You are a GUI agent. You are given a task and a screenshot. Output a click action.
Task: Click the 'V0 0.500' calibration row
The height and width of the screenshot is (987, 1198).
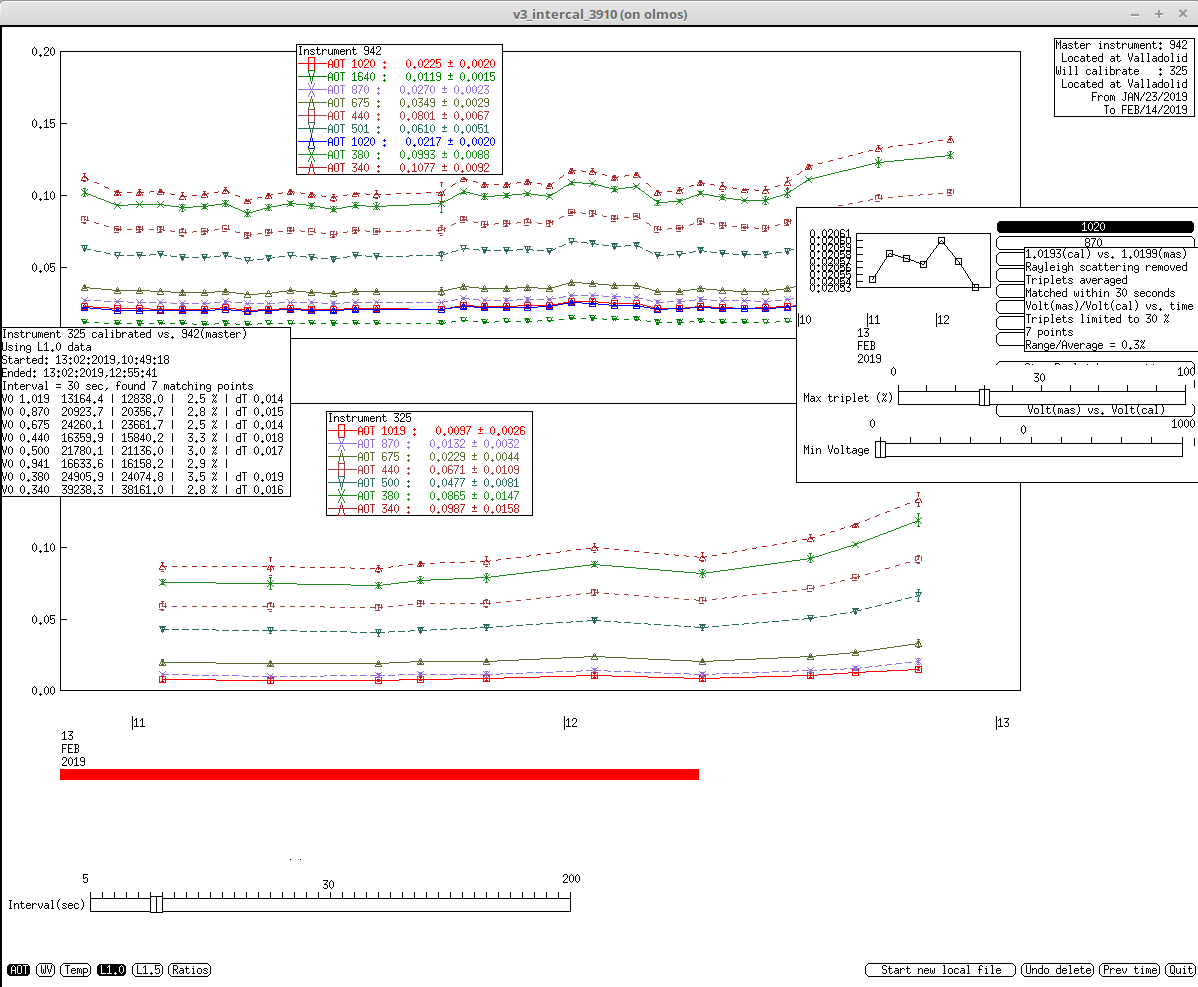coord(143,451)
